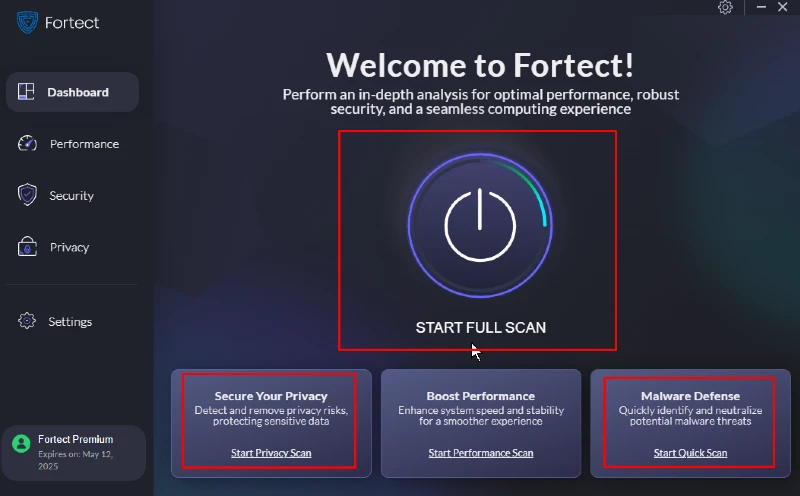This screenshot has height=496, width=800.
Task: Select the Secure Your Privacy card title
Action: click(271, 396)
